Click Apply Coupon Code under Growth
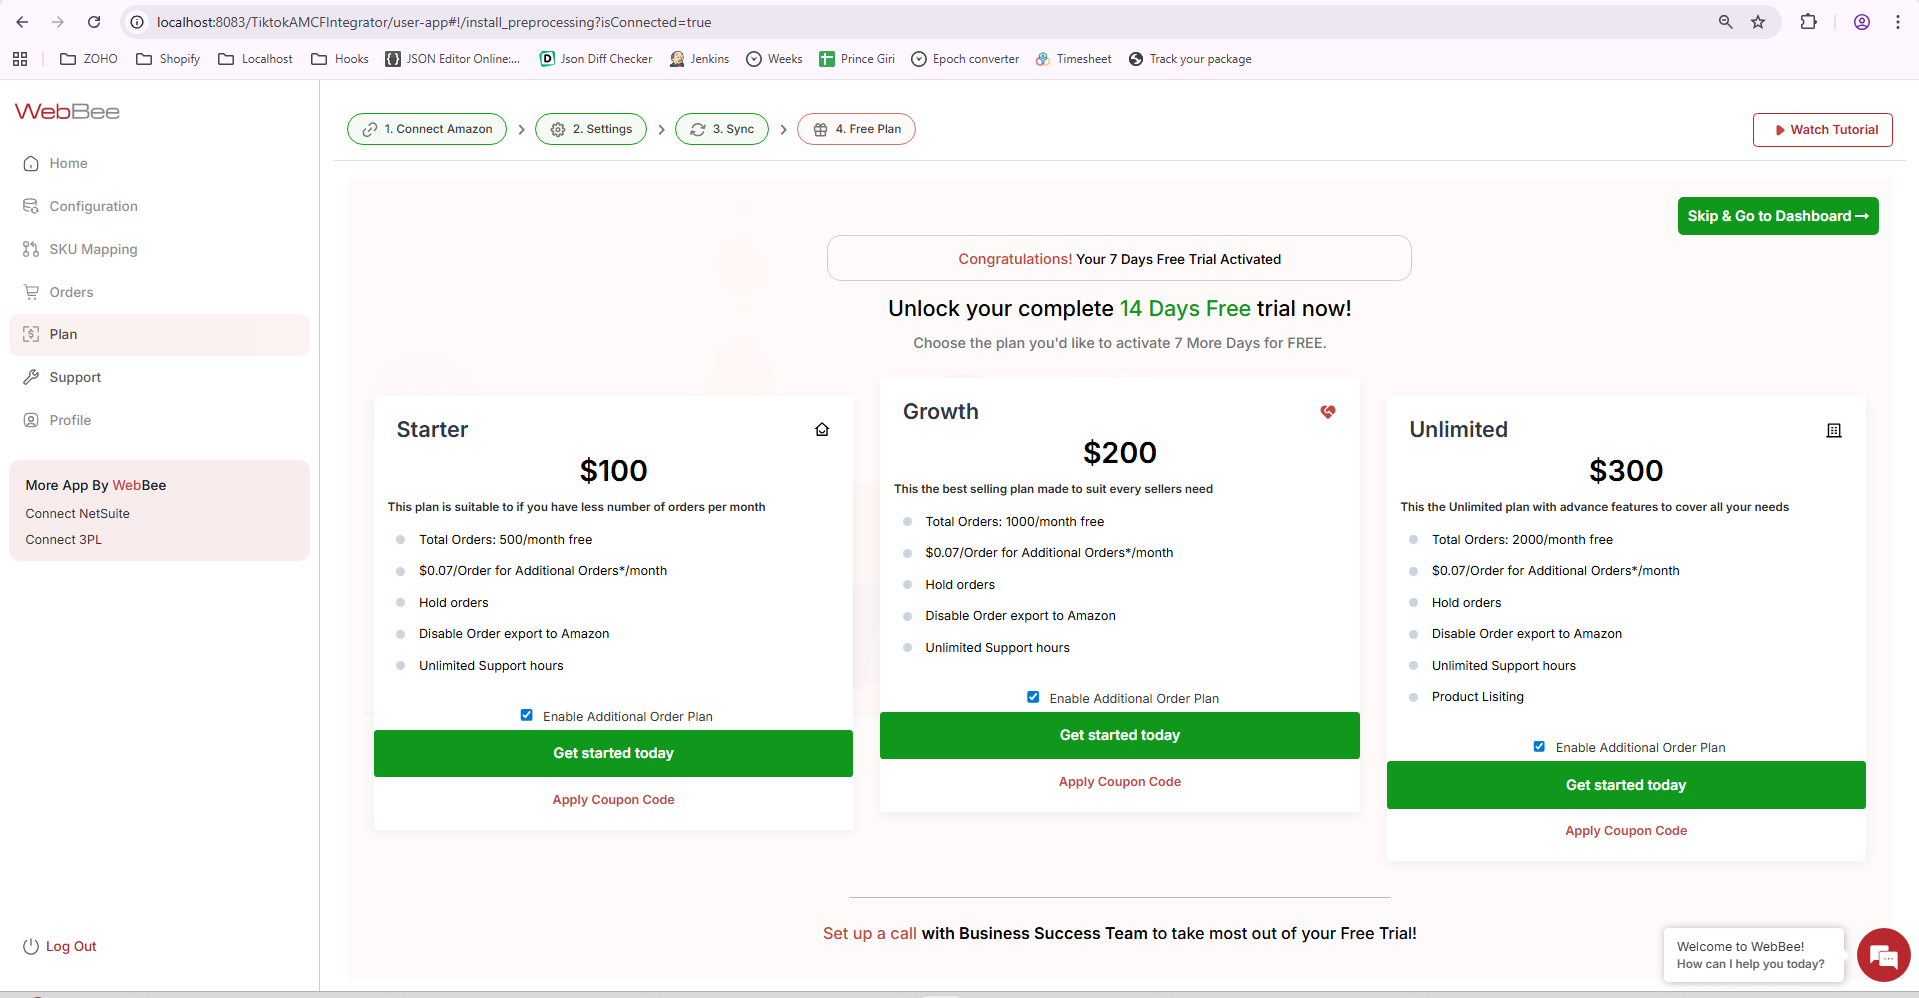 (1119, 782)
